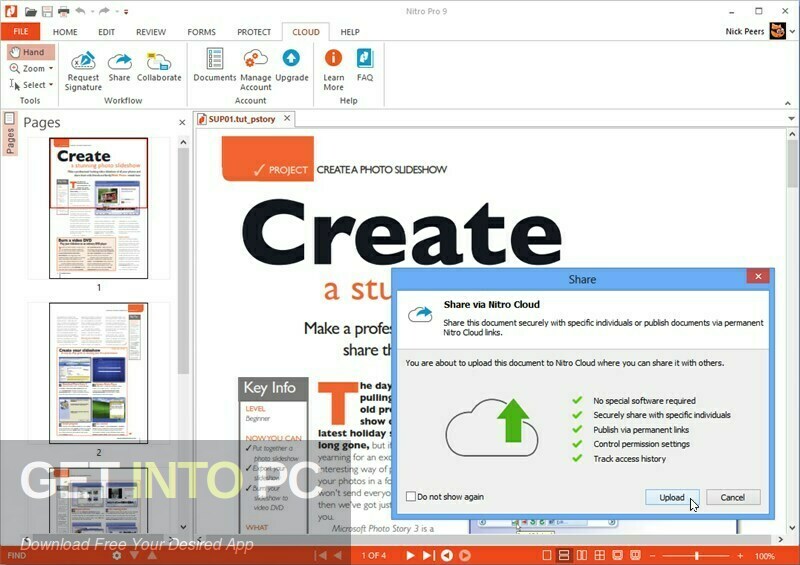The width and height of the screenshot is (800, 565).
Task: Click the Redo arrow icon
Action: click(x=104, y=11)
